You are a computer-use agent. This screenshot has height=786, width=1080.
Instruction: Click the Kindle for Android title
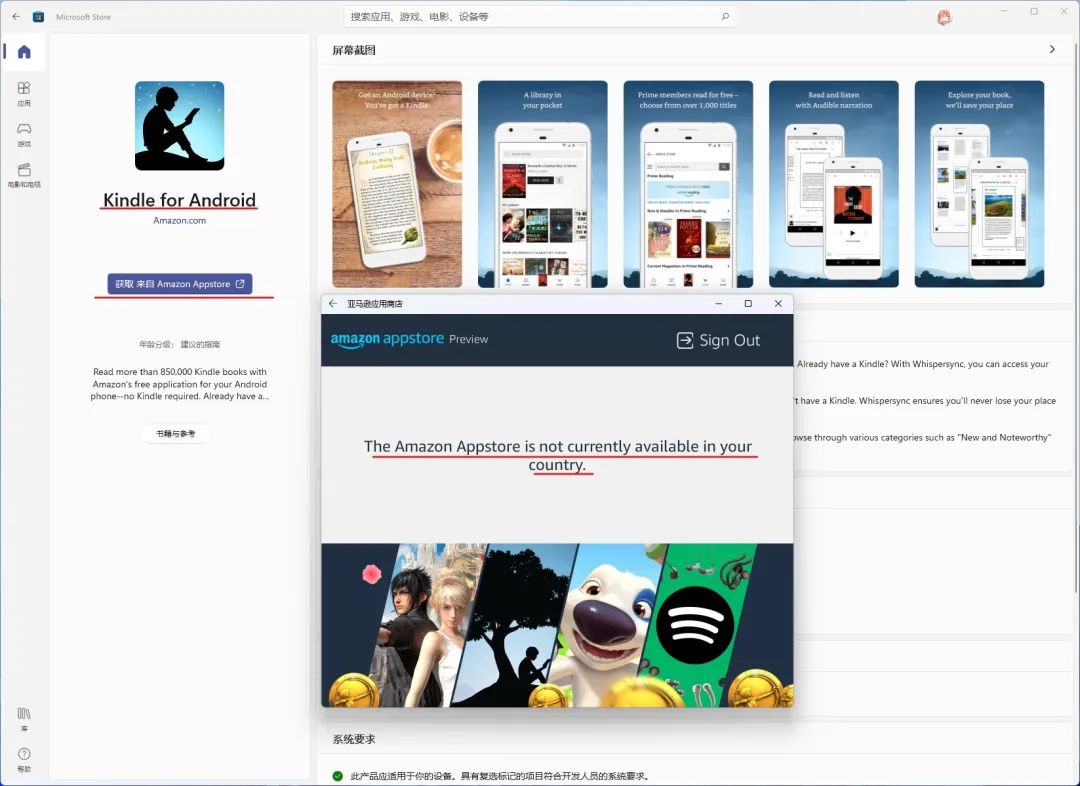pyautogui.click(x=179, y=200)
